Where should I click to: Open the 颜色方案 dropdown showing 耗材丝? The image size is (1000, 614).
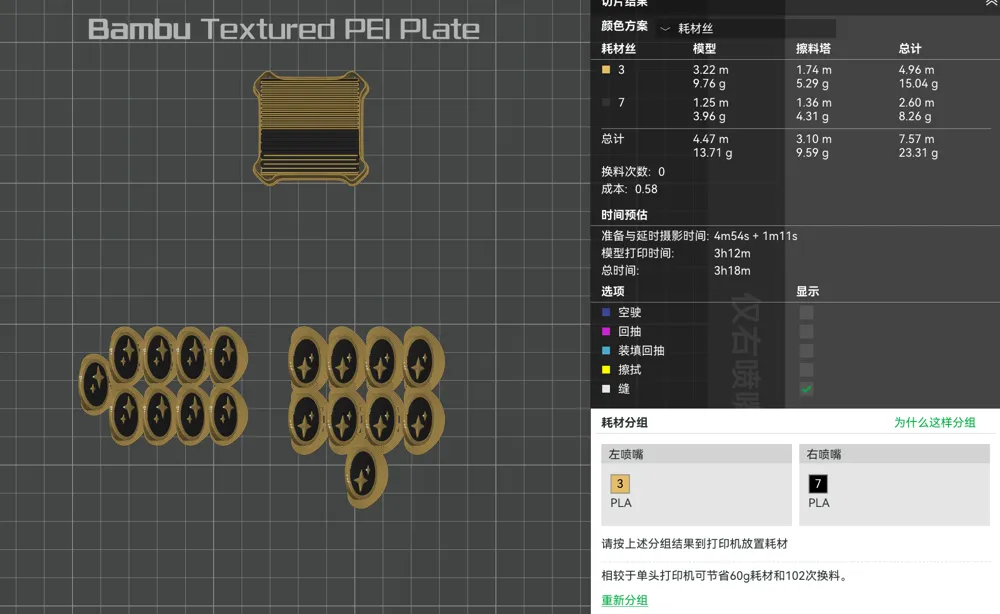pyautogui.click(x=745, y=29)
